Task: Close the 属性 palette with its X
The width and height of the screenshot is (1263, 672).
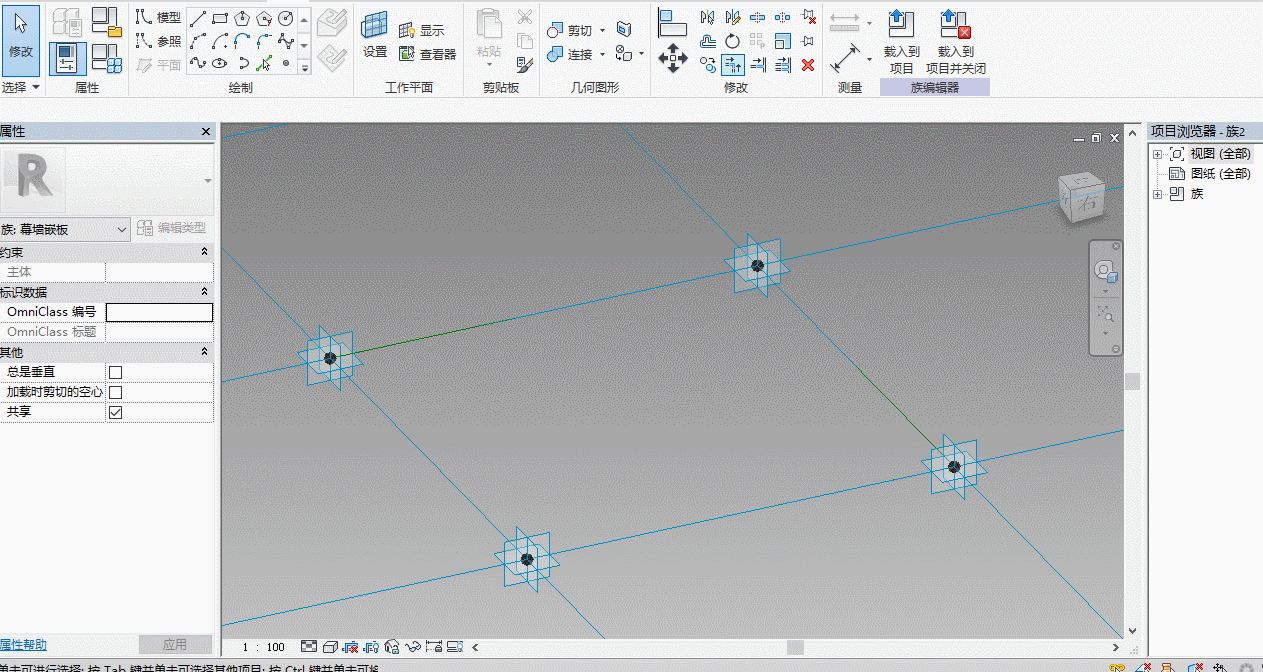Action: (x=206, y=132)
